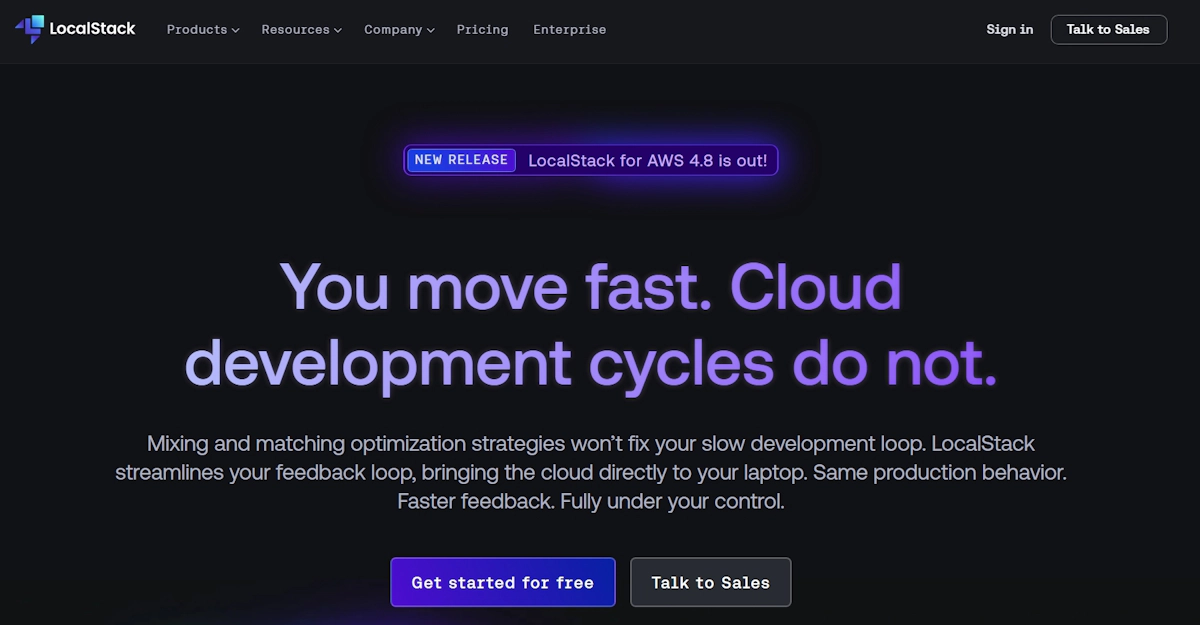Open the Company dropdown
Screen dimensions: 1200x625
393,30
